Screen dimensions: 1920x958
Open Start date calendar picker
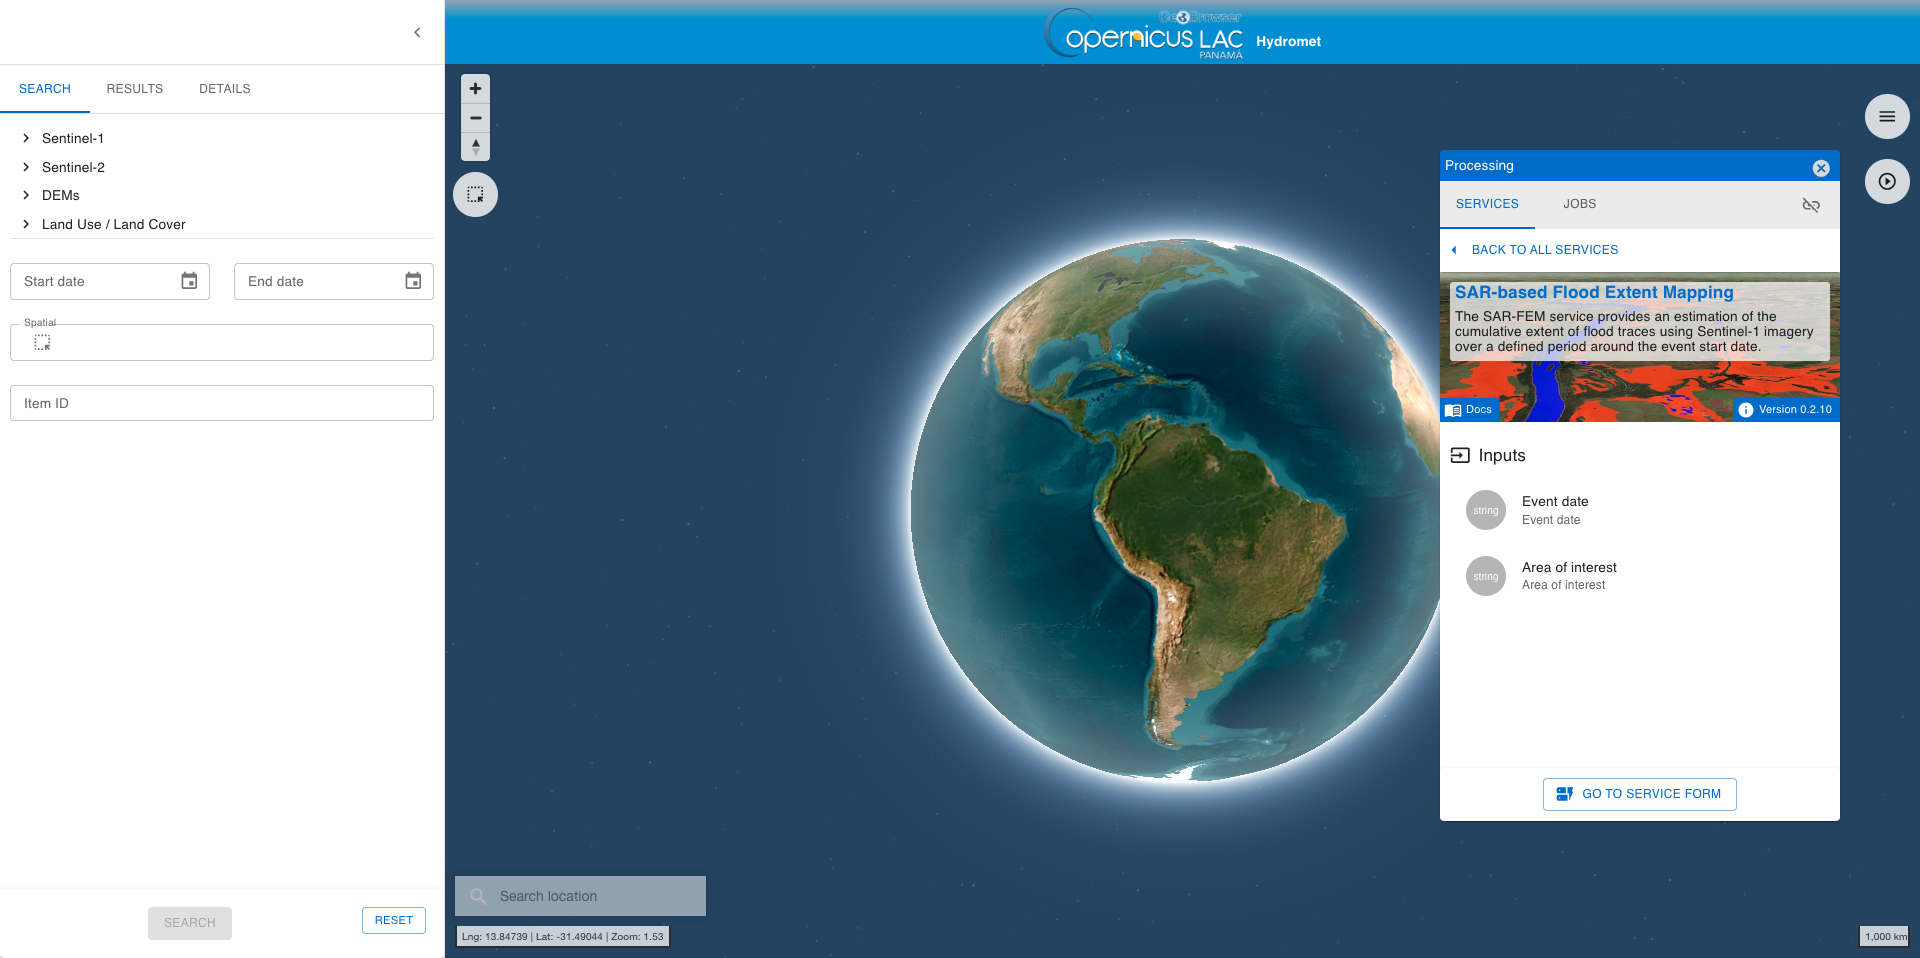pos(189,281)
